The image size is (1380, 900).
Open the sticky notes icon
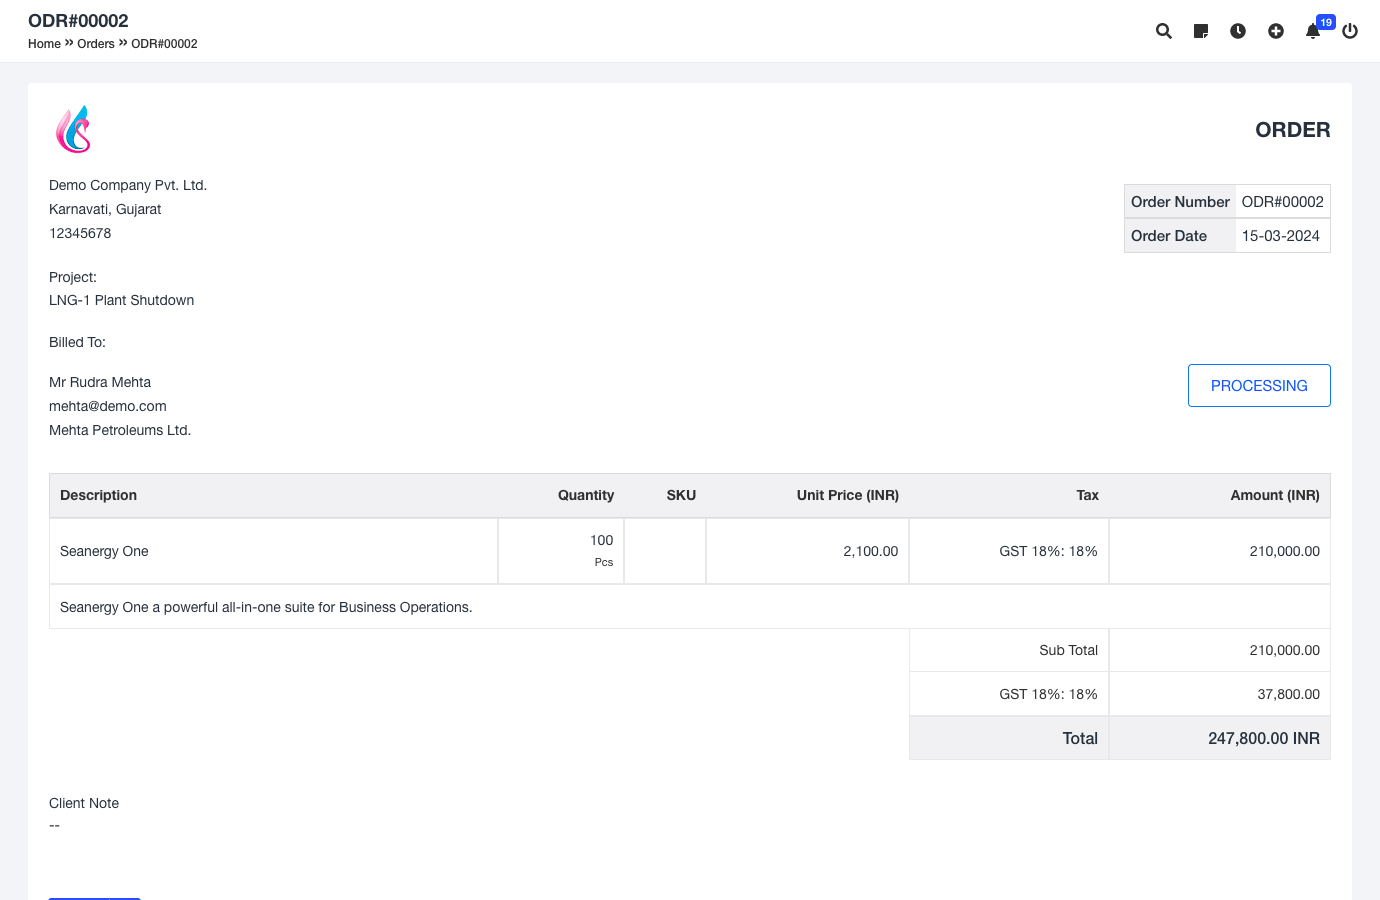pos(1201,31)
